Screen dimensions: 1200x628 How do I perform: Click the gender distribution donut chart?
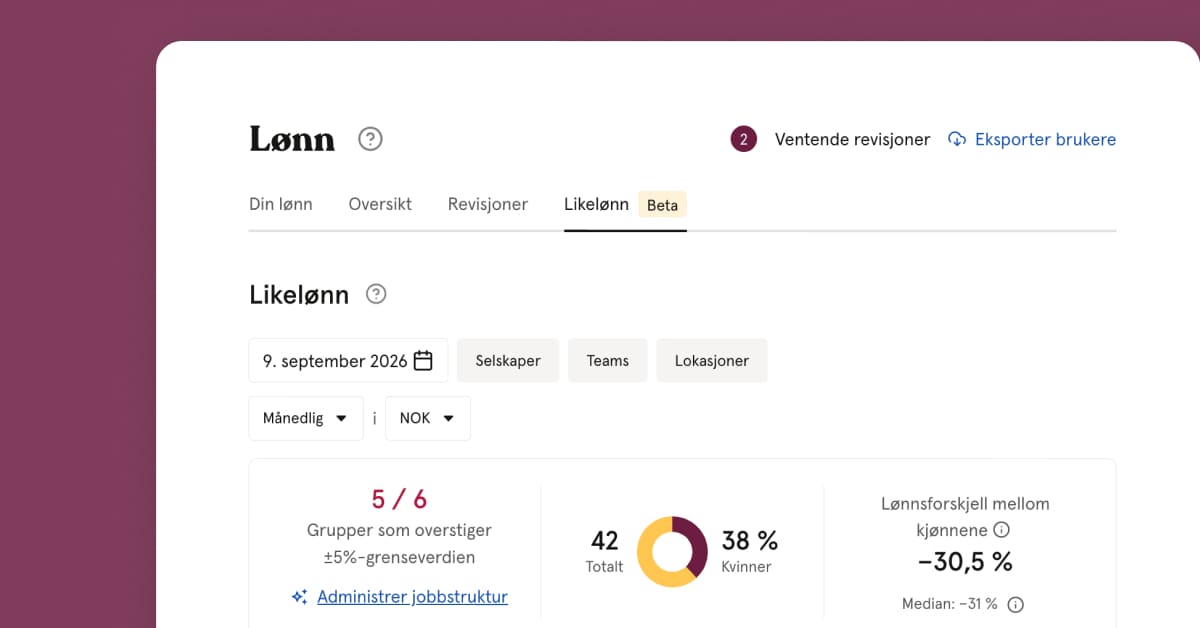point(672,551)
